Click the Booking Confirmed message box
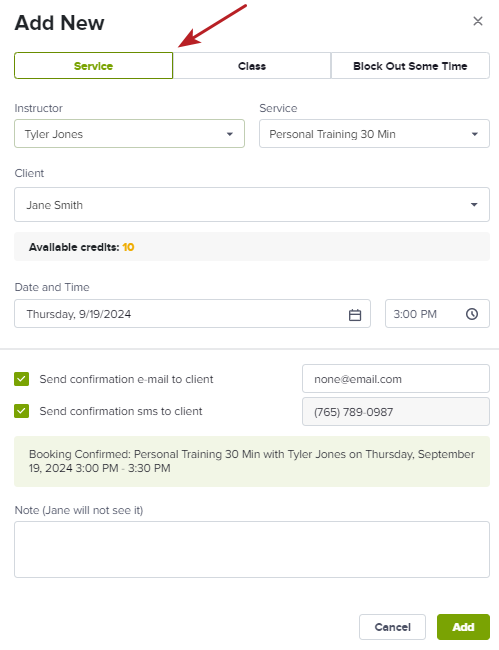 point(252,461)
